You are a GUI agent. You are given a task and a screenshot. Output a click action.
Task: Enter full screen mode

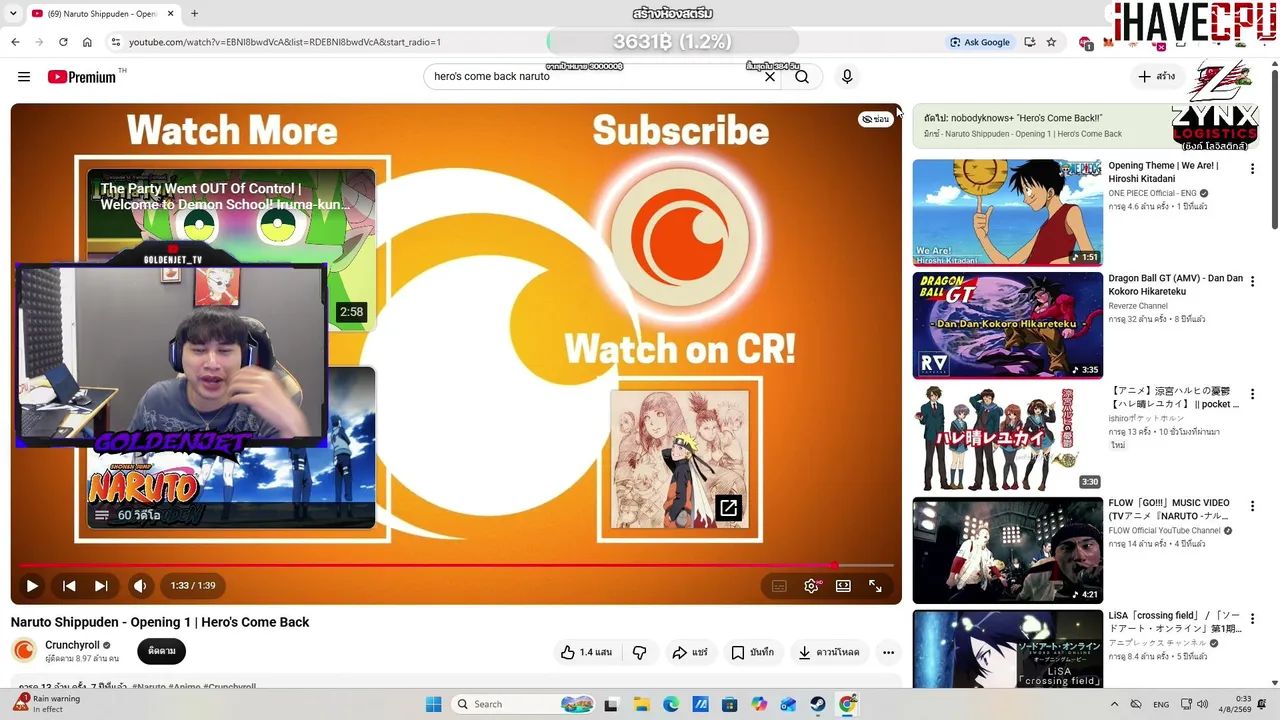click(x=875, y=586)
